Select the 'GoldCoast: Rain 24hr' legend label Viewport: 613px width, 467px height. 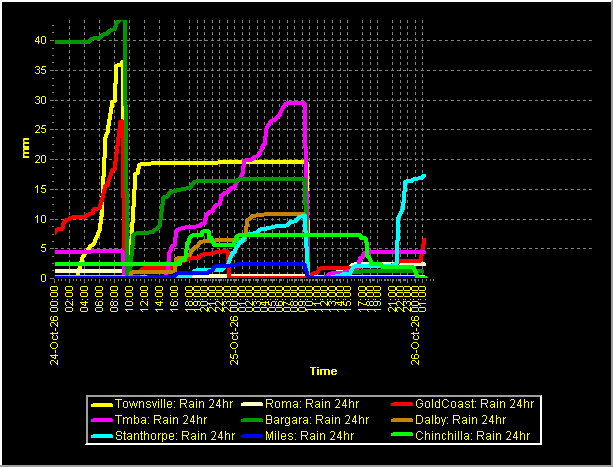pyautogui.click(x=475, y=404)
